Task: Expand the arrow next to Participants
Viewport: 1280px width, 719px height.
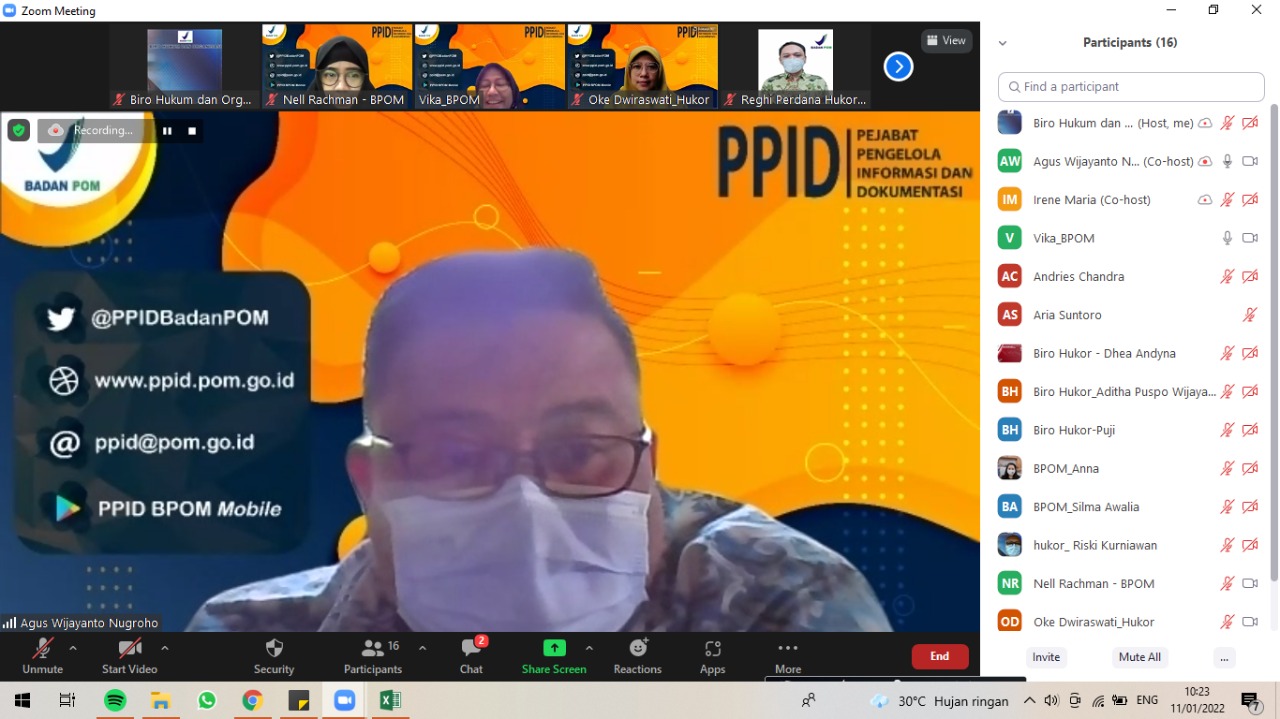Action: 422,647
